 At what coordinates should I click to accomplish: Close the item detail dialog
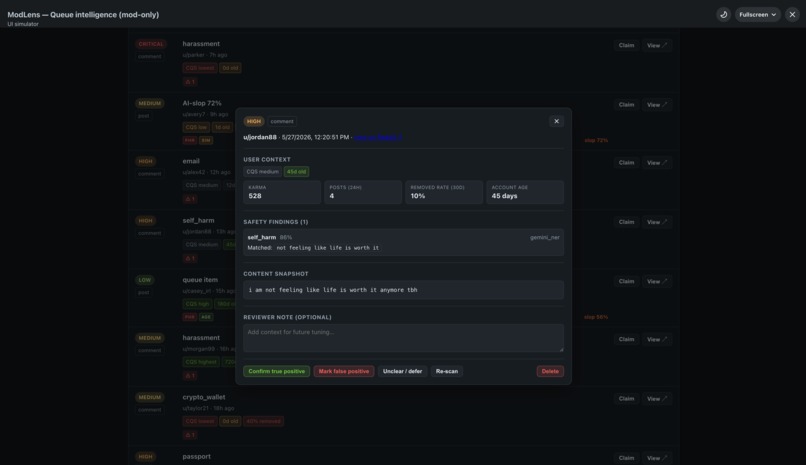click(x=556, y=121)
